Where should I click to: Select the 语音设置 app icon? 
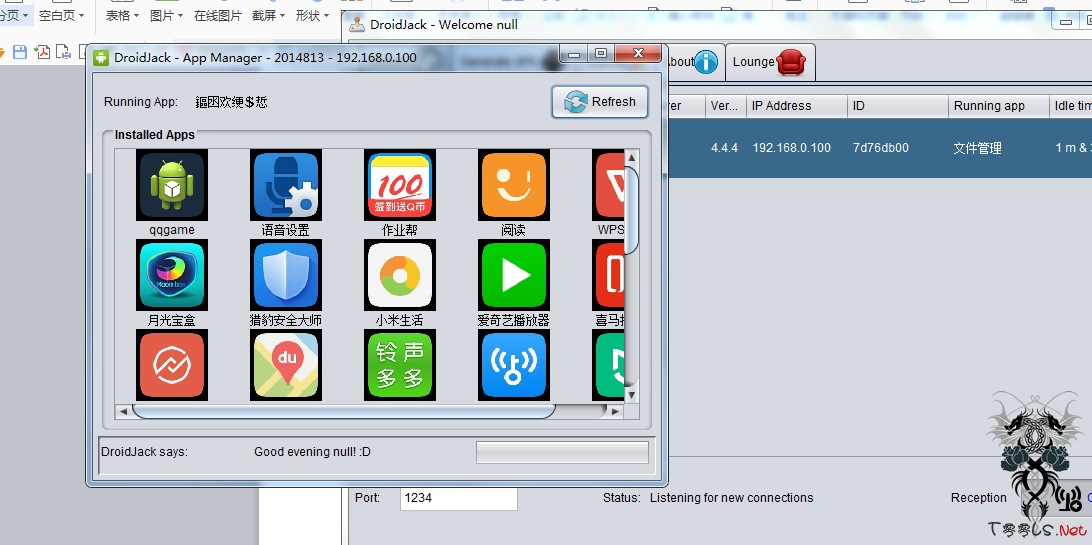[286, 185]
